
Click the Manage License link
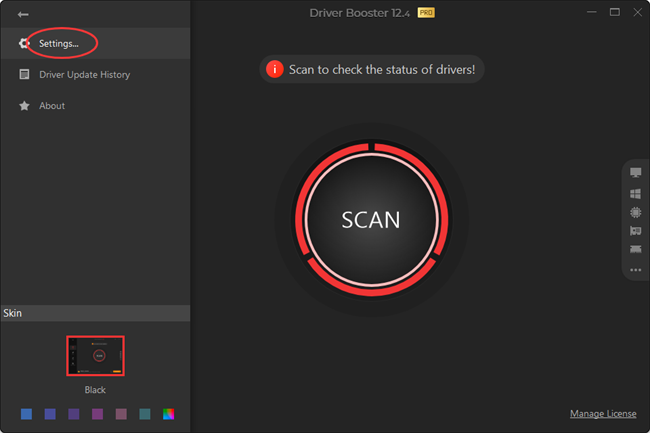coord(603,414)
